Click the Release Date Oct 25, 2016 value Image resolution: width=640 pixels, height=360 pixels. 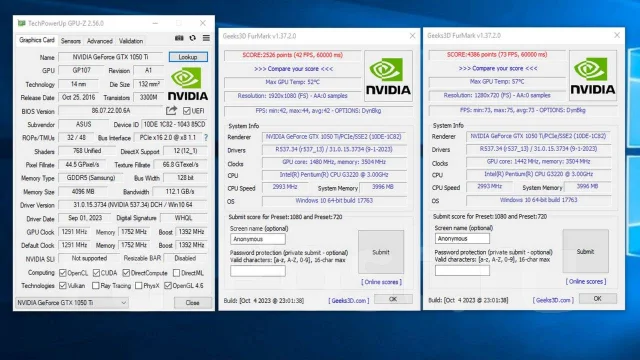click(x=78, y=97)
